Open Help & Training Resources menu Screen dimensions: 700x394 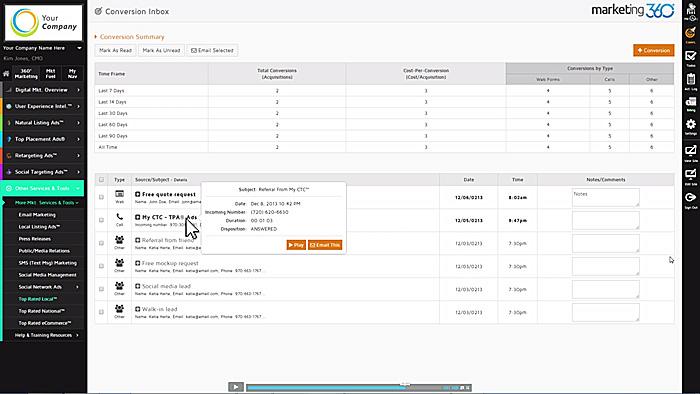(43, 335)
